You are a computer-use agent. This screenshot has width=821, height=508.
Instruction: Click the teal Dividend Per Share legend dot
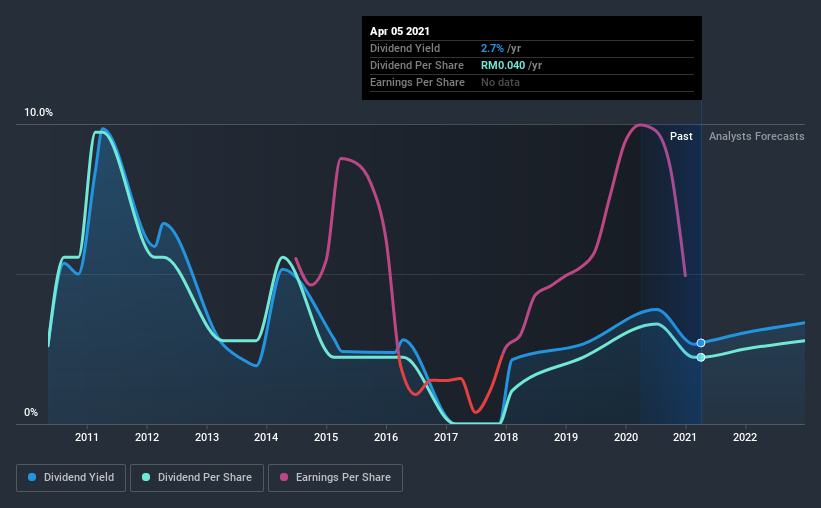146,477
